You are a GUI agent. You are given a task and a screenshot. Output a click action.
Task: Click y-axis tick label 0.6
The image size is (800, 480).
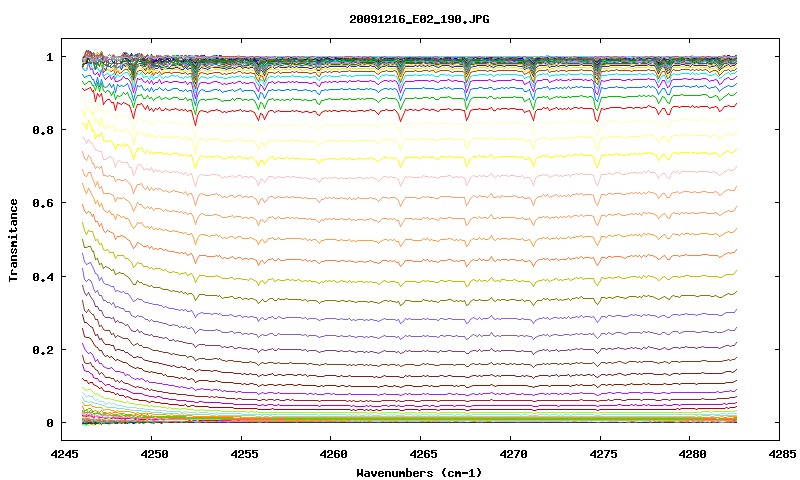43,203
